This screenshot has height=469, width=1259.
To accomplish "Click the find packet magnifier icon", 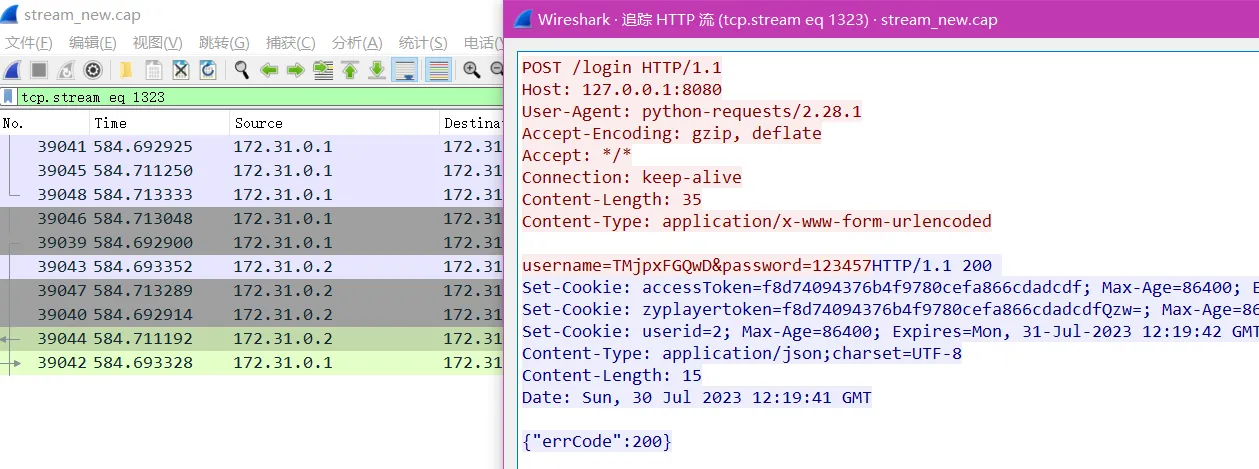I will 241,70.
